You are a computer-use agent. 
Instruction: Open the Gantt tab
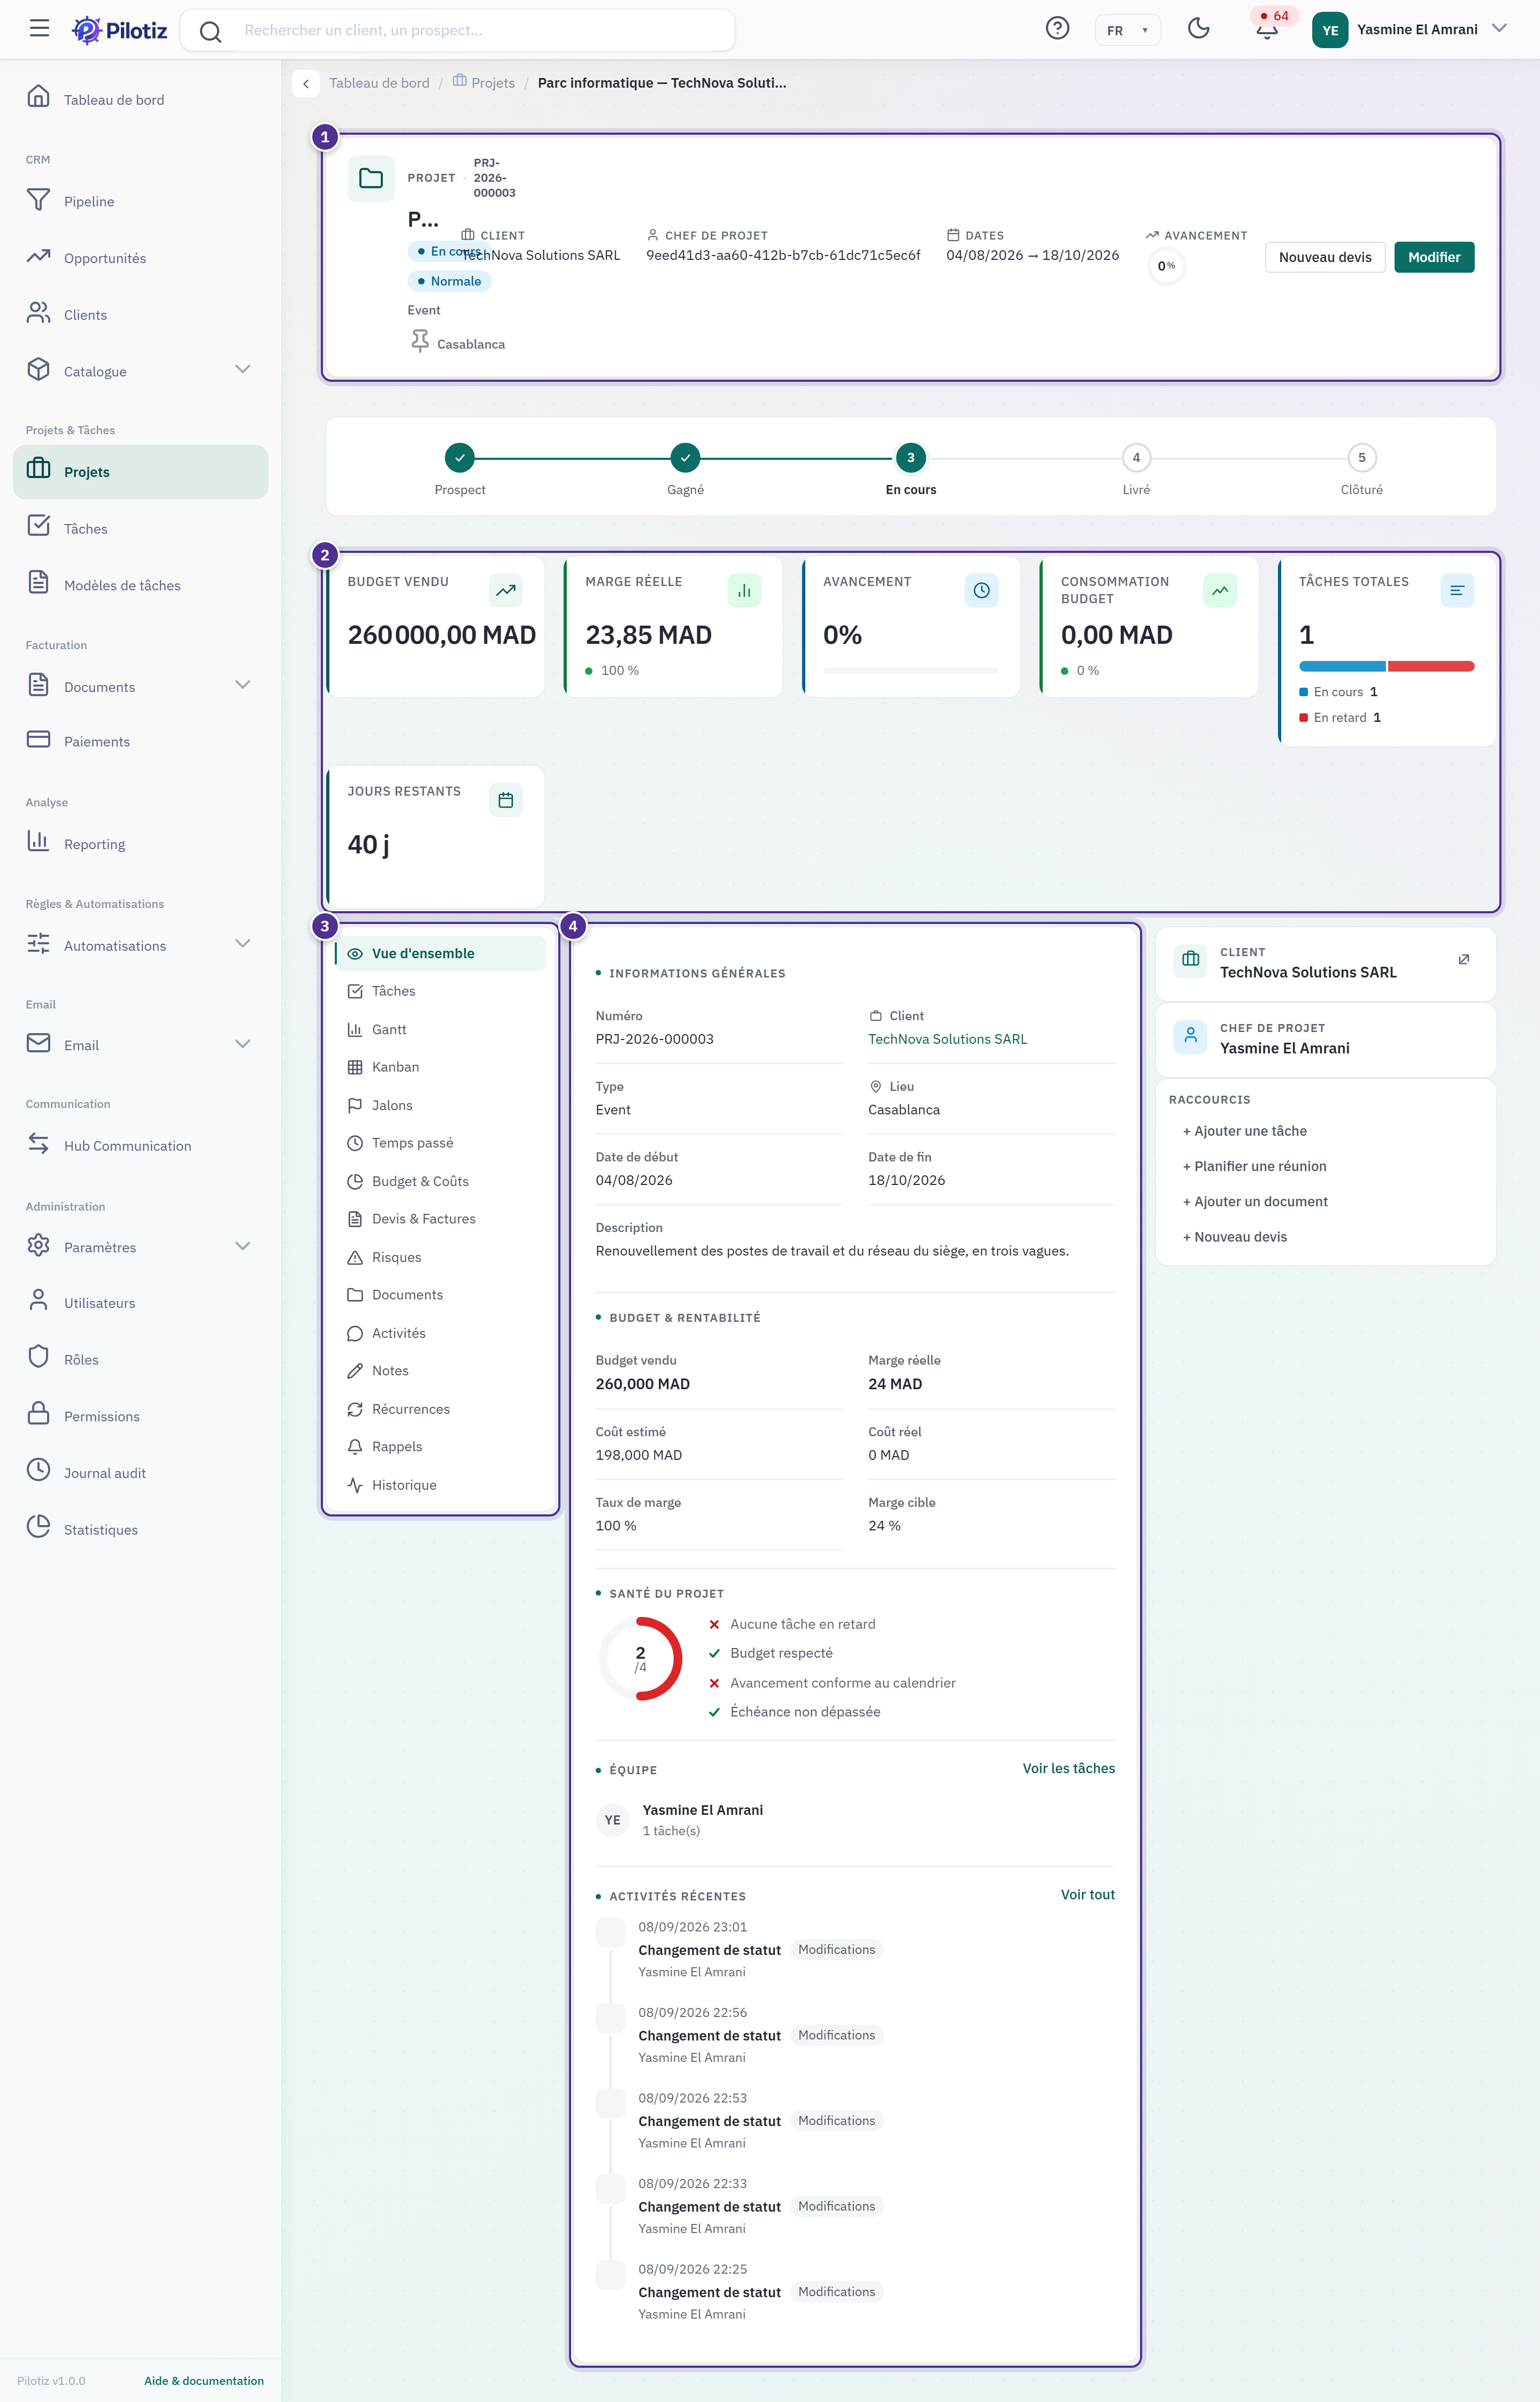click(441, 1030)
